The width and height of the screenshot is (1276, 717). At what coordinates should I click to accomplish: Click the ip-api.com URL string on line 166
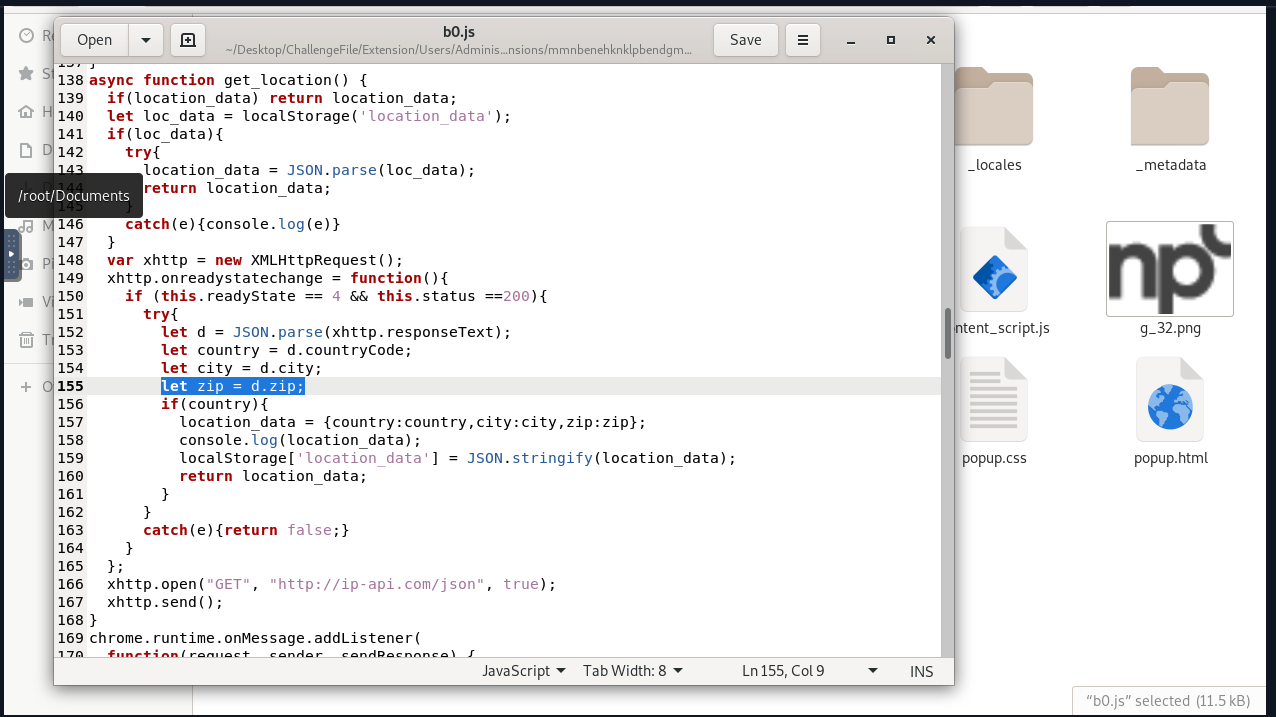click(377, 584)
